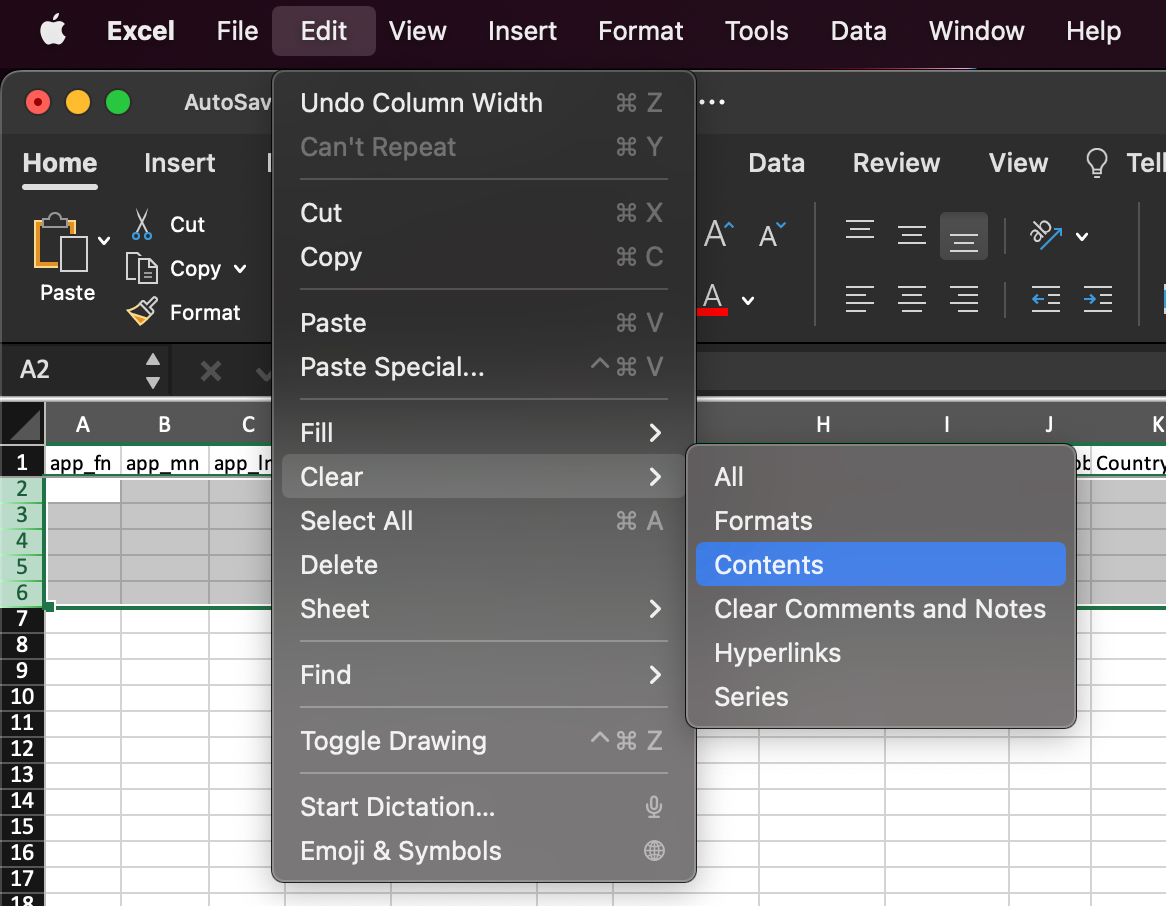Open the Tools menu in menu bar
Image resolution: width=1166 pixels, height=906 pixels.
(756, 31)
